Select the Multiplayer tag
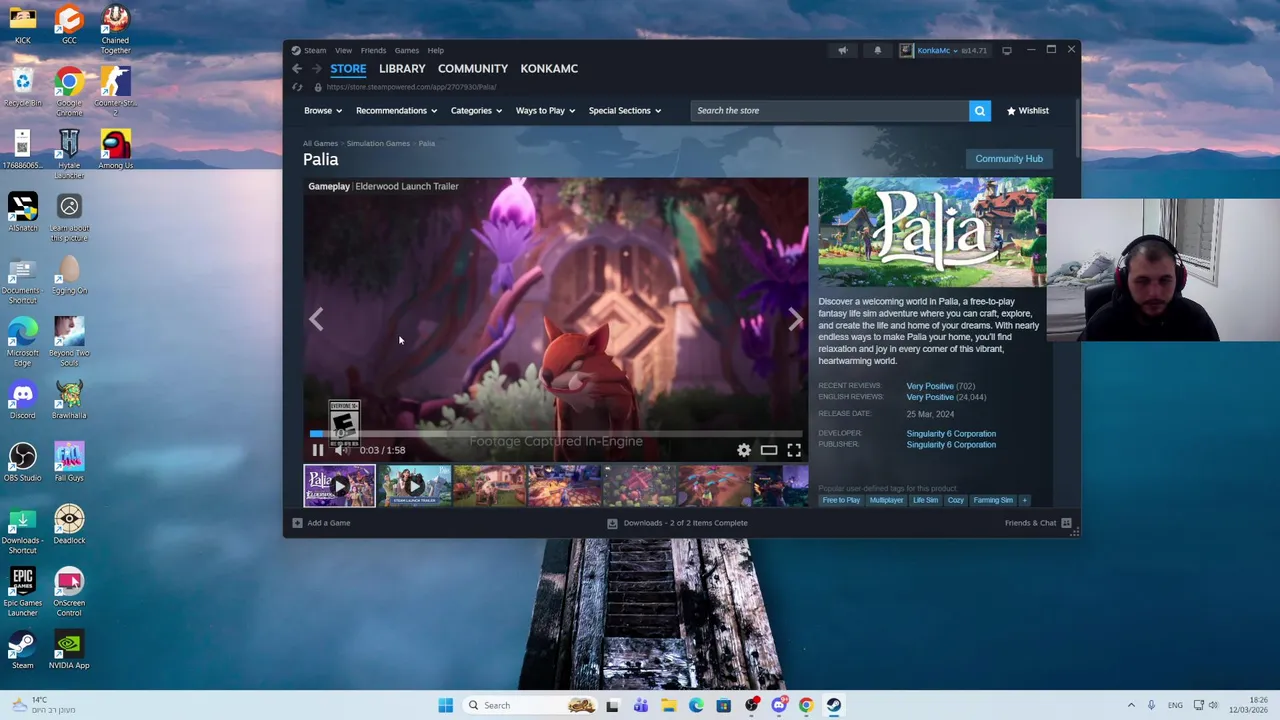 point(886,500)
